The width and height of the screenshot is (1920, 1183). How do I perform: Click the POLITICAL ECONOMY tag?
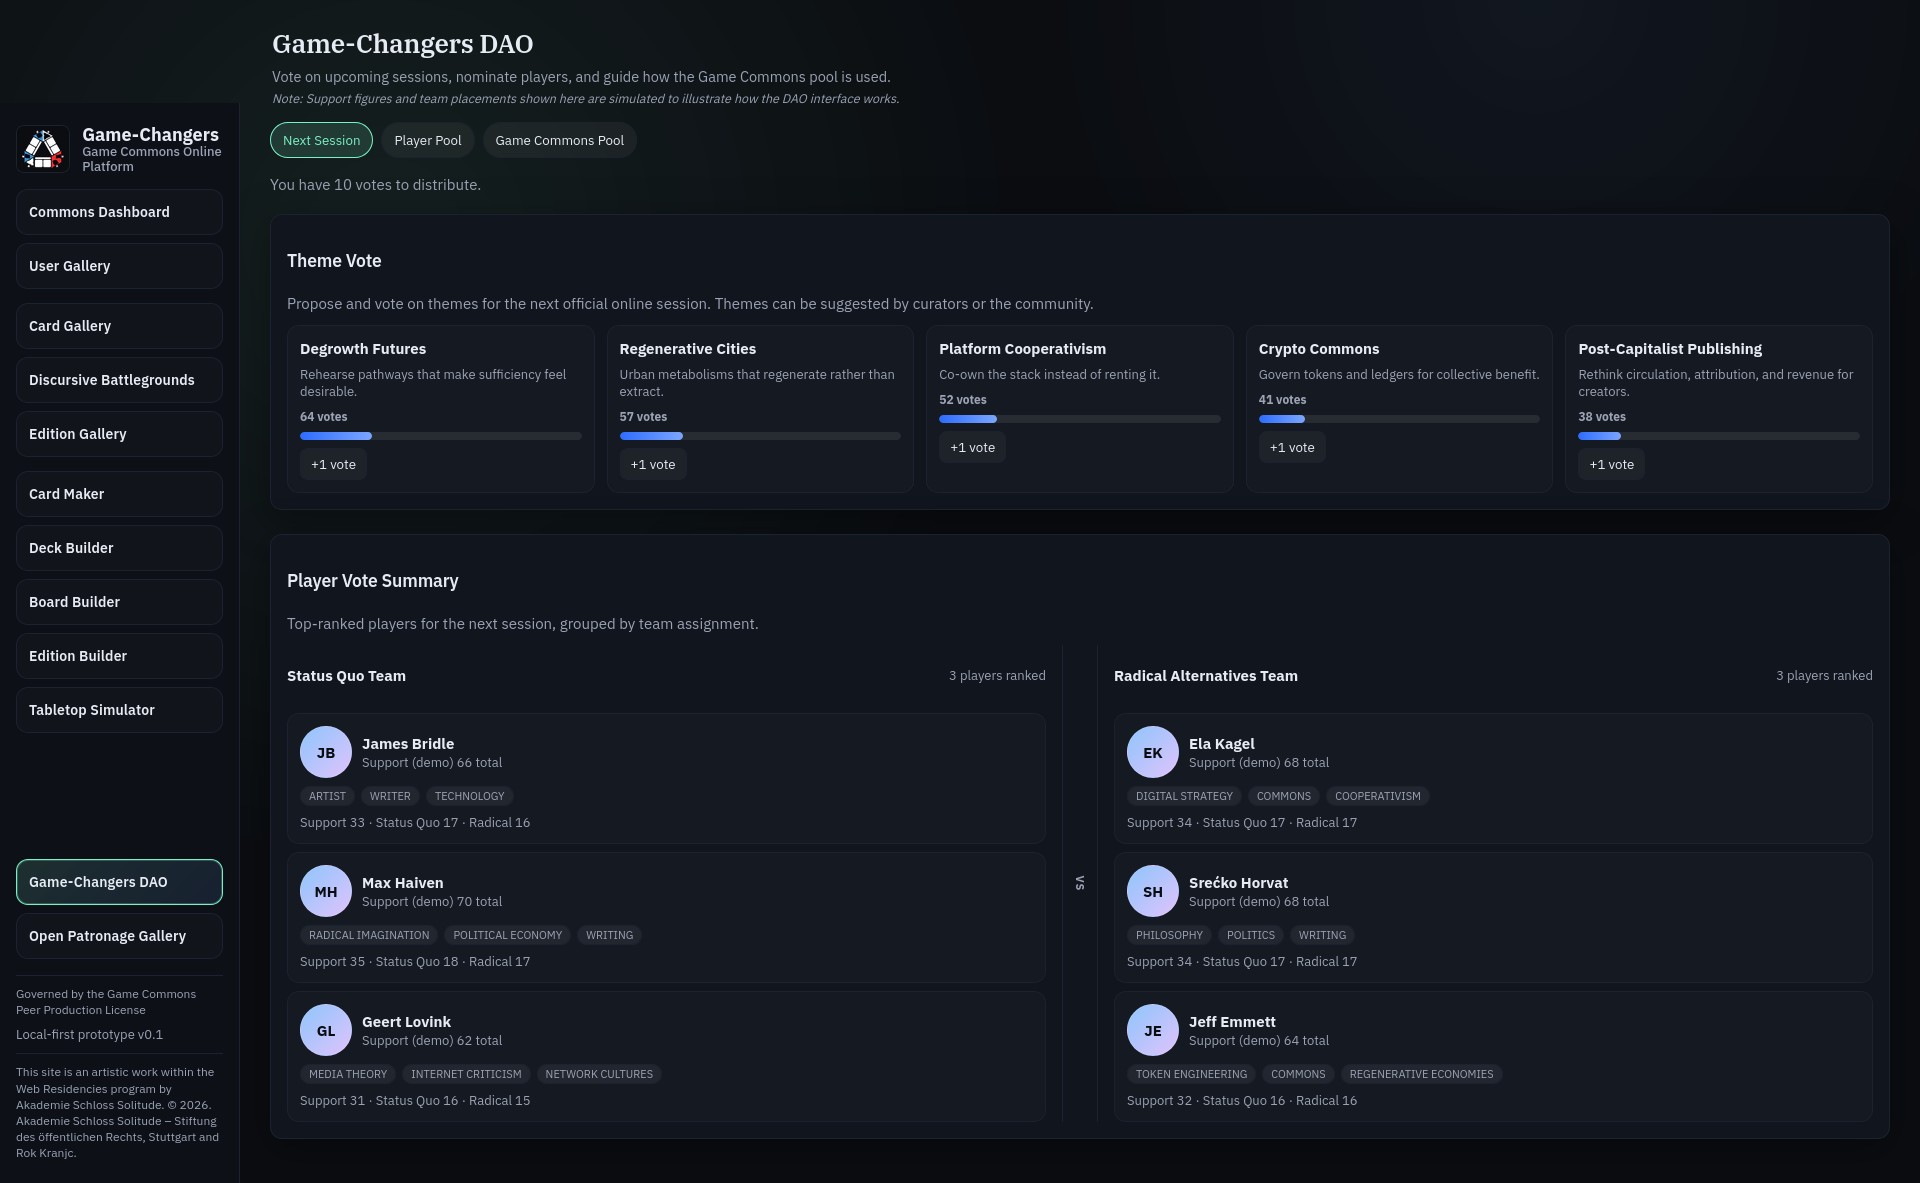(x=507, y=935)
